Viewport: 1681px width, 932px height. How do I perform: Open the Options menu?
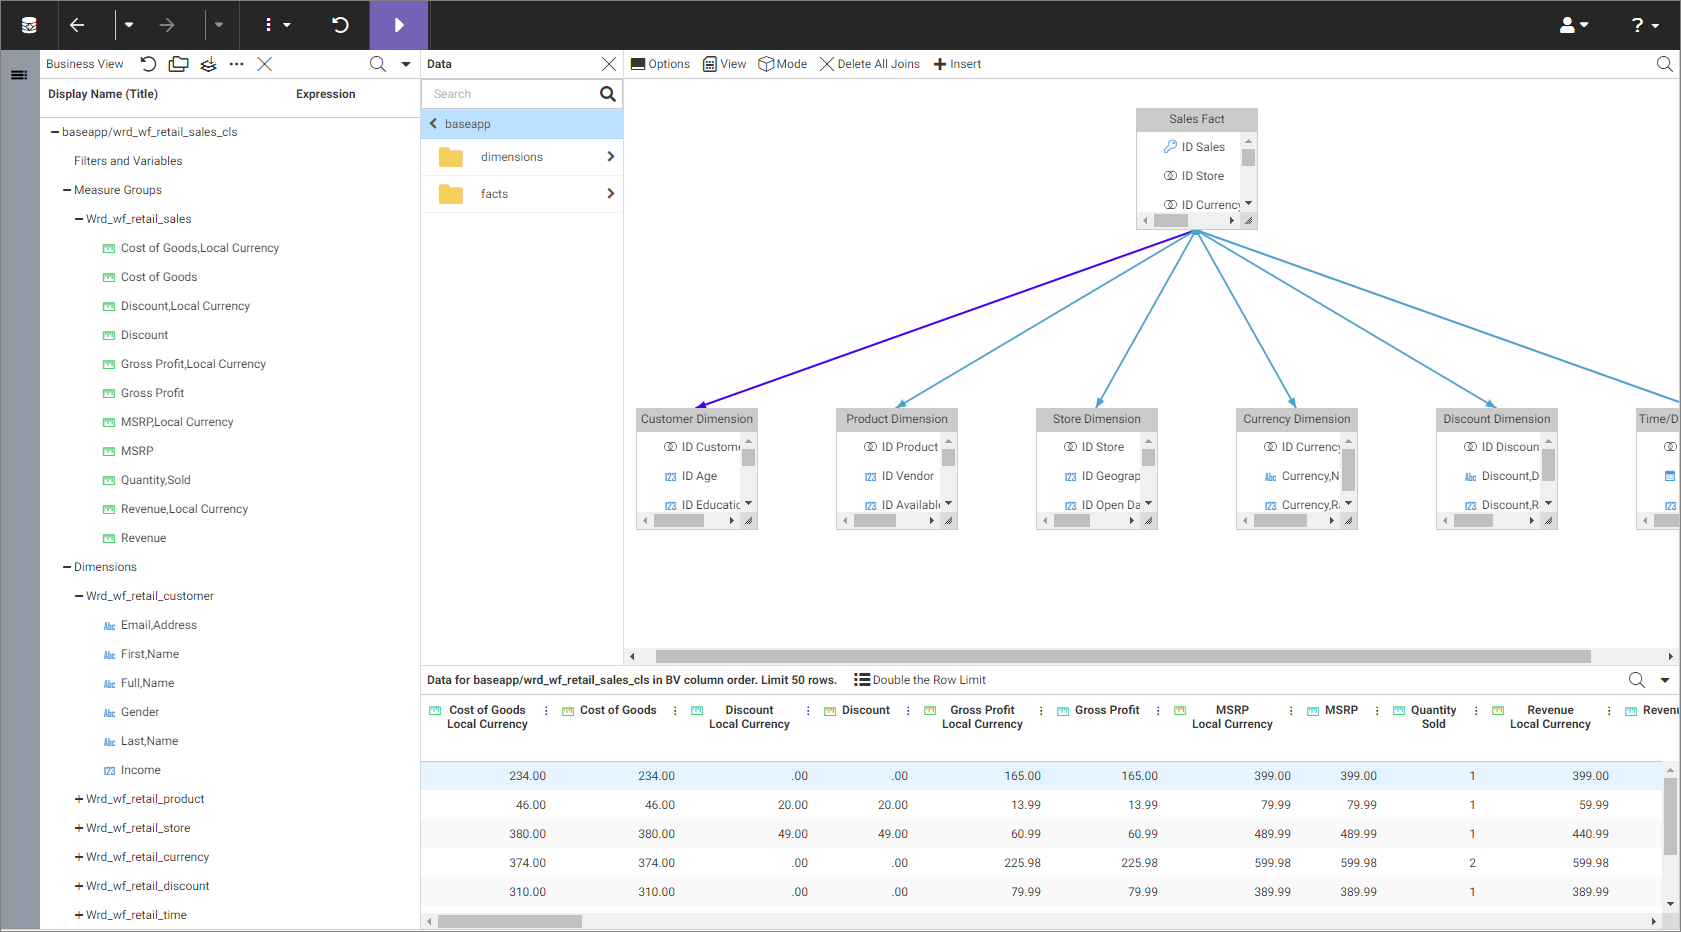pos(660,64)
